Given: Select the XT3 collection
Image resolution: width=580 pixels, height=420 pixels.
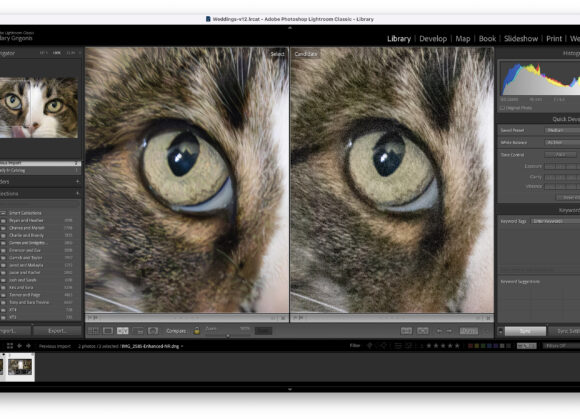Looking at the screenshot, I should 13,317.
